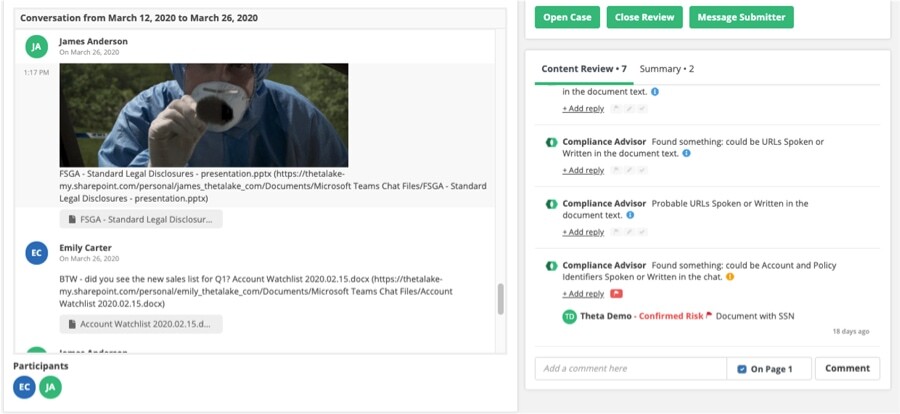This screenshot has width=900, height=414.
Task: Click red flag on Account and Policy Identifiers finding
Action: (x=617, y=294)
